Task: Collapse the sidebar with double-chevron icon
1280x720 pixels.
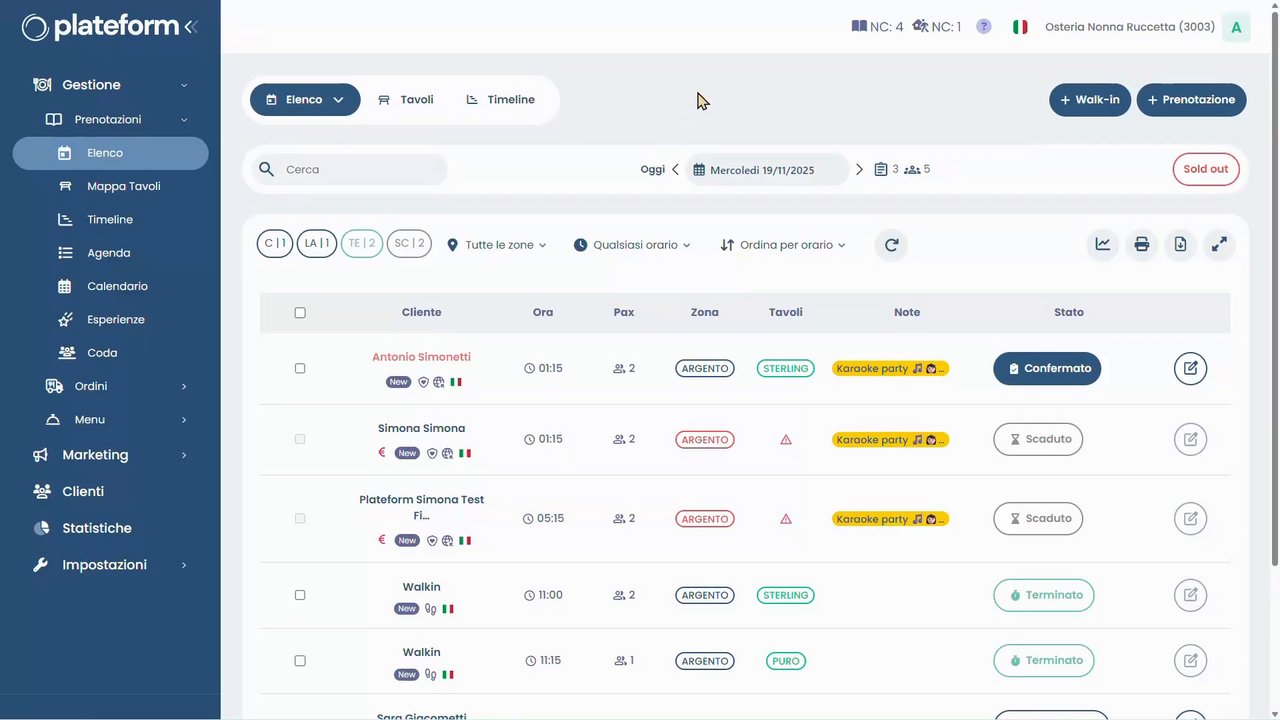Action: [191, 27]
